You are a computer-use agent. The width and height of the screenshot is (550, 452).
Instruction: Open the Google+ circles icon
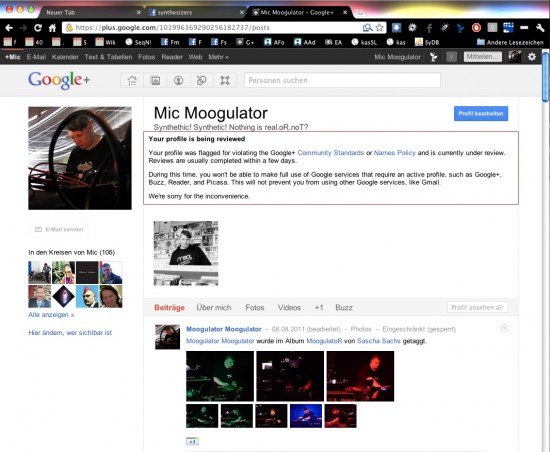(201, 80)
